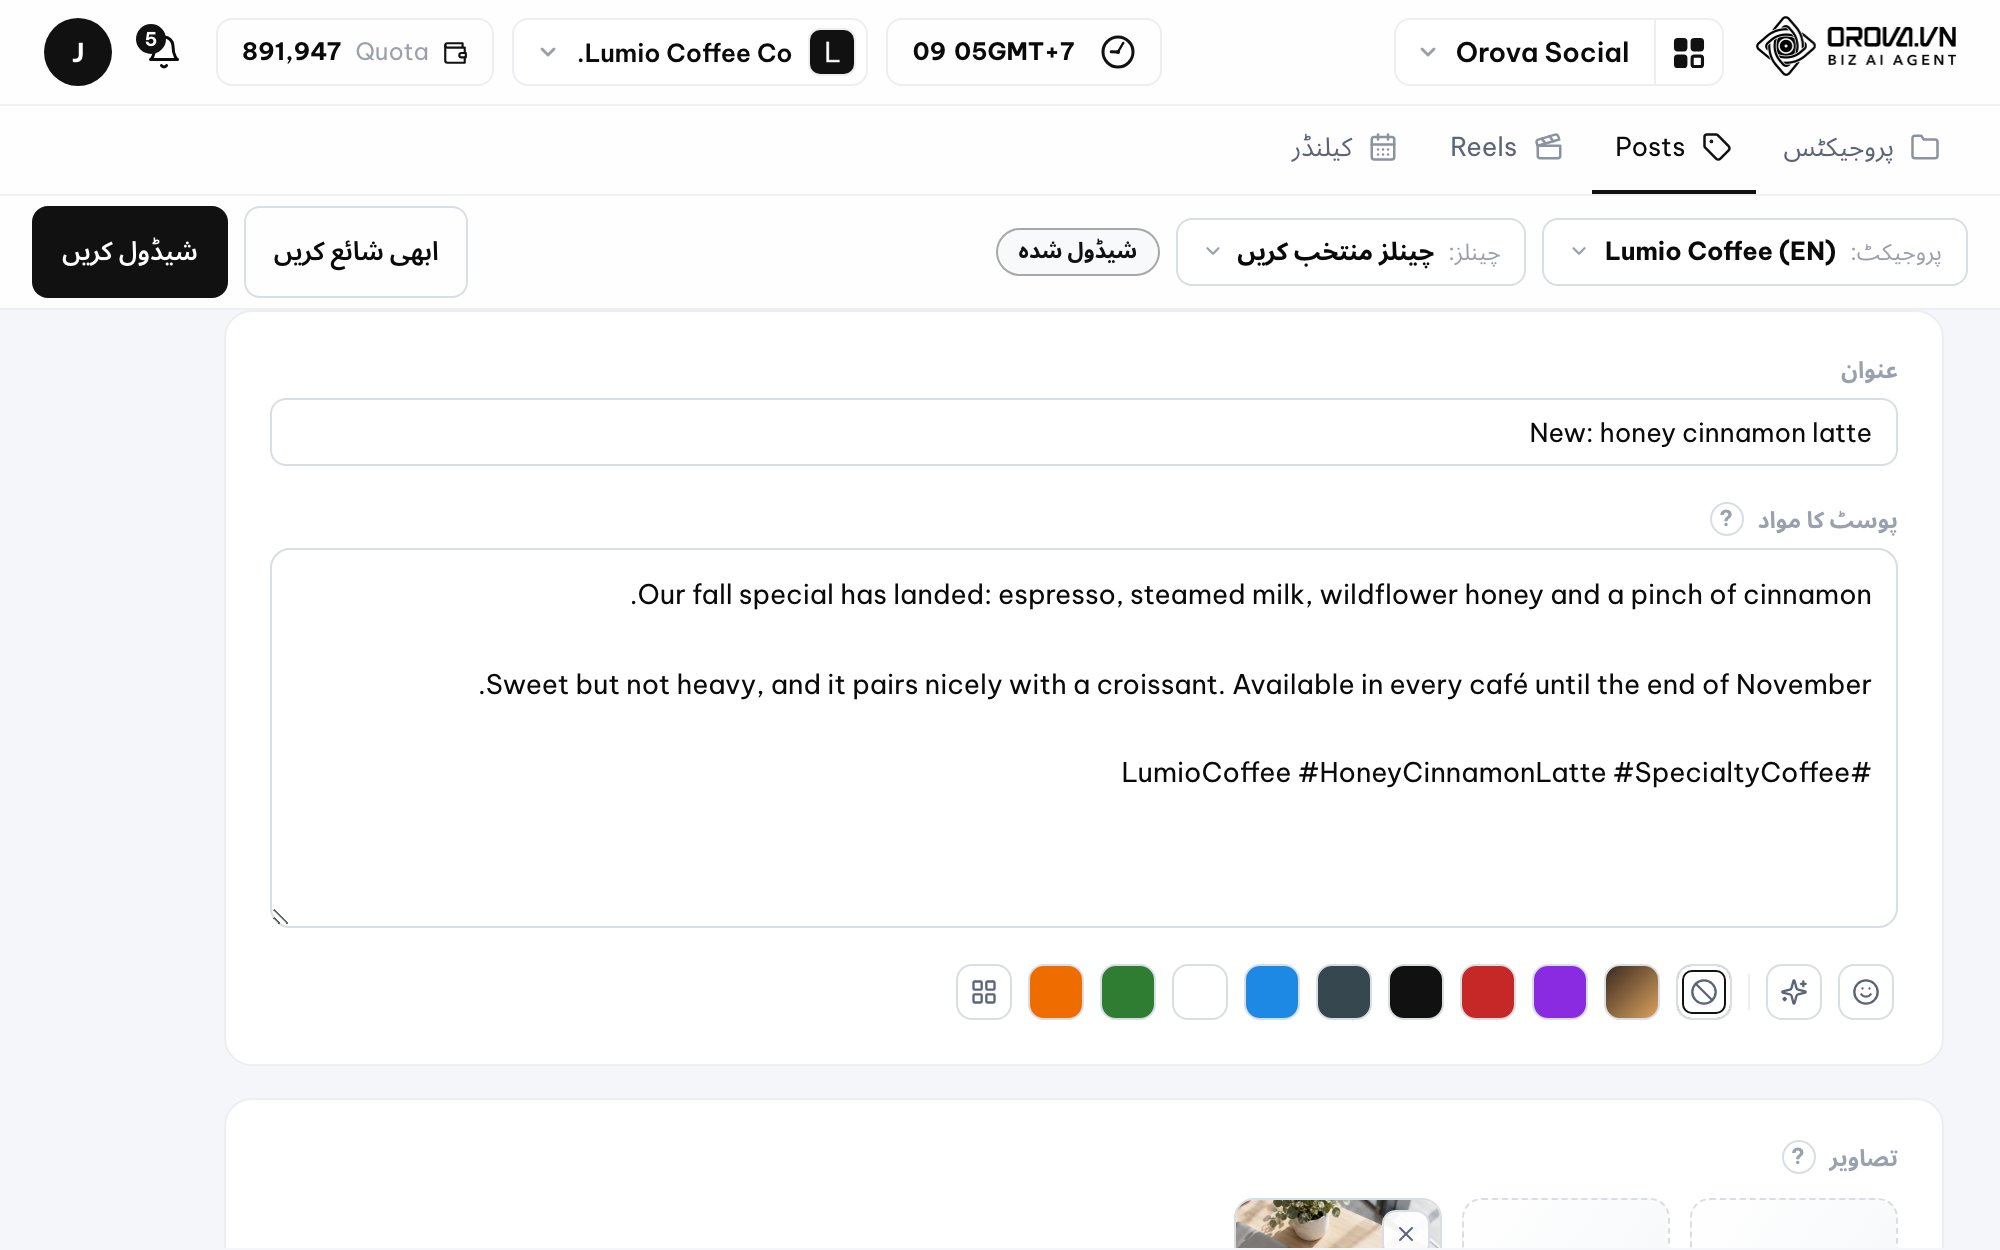
Task: Click the AI sparkle generate icon
Action: click(x=1794, y=992)
